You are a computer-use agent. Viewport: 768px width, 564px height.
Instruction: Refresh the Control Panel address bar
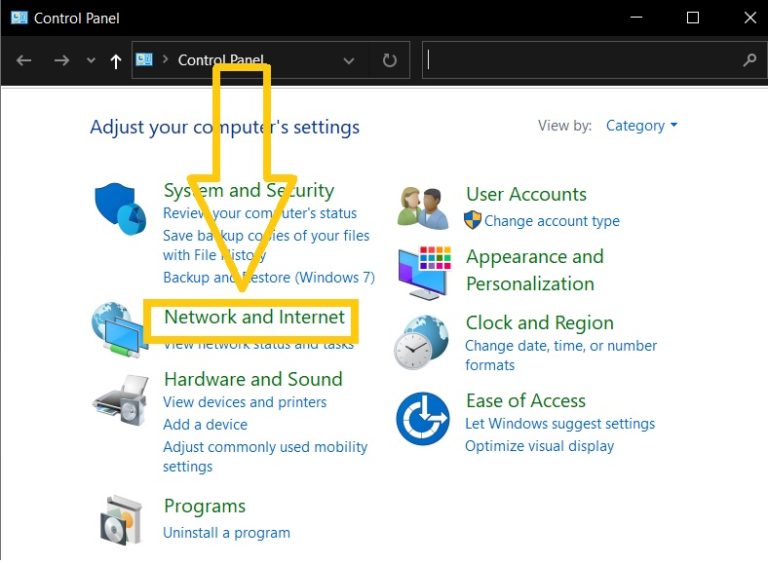click(389, 60)
